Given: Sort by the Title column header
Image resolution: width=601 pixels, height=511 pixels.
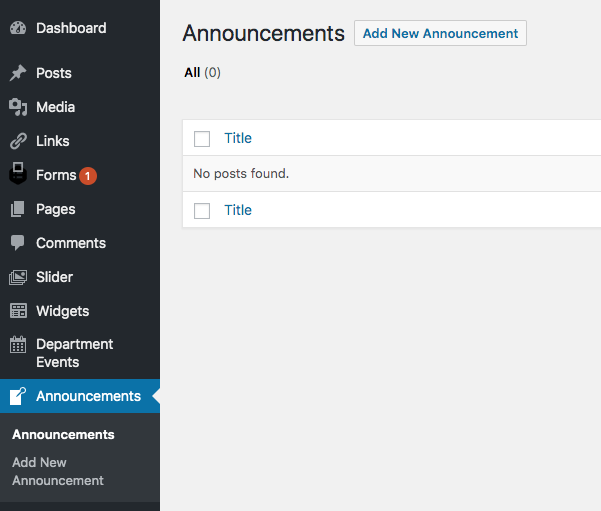Looking at the screenshot, I should [x=238, y=138].
